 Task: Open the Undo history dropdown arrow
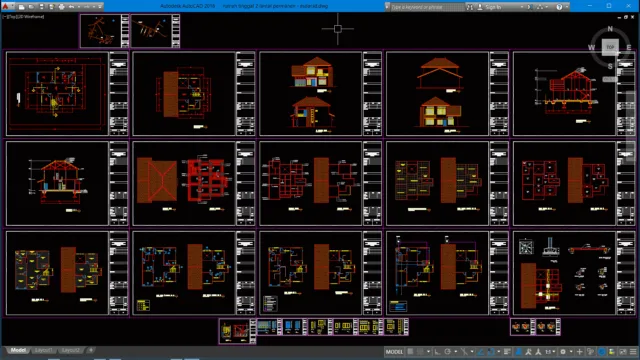coord(79,7)
